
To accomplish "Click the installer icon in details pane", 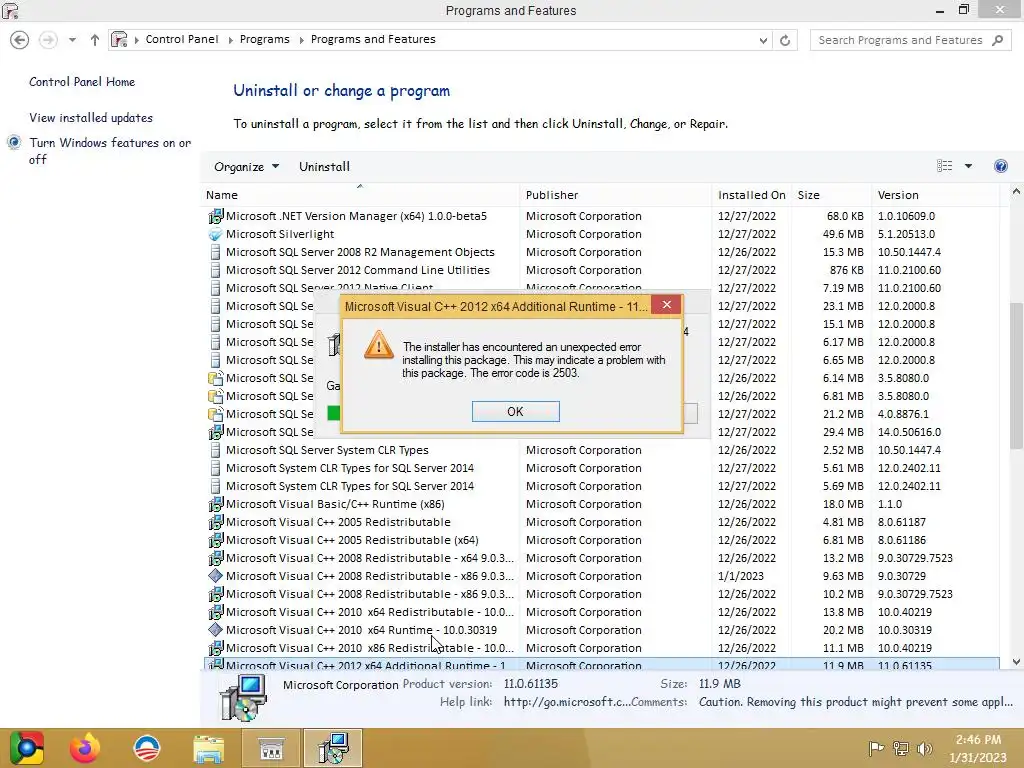I will pyautogui.click(x=244, y=697).
